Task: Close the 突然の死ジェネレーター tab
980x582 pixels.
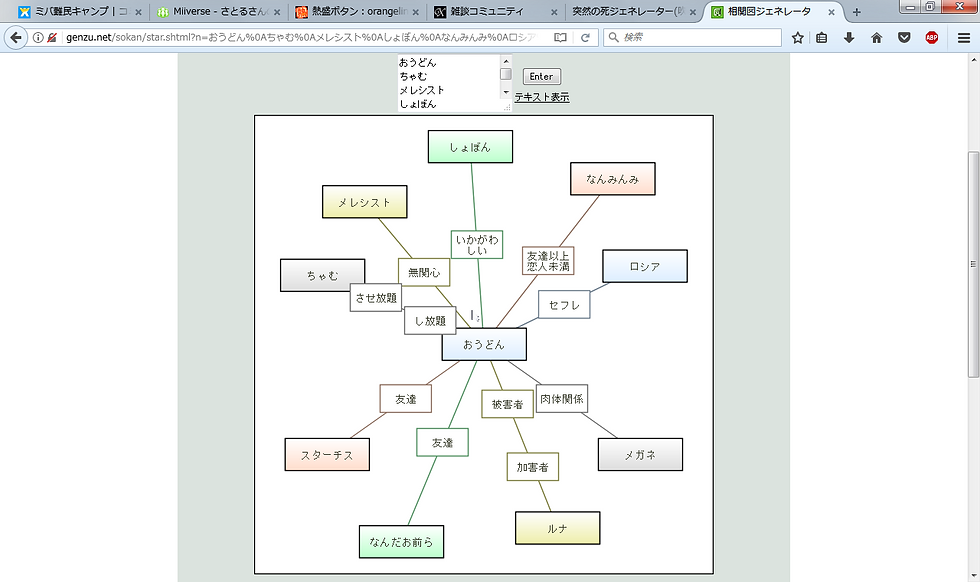Action: (692, 12)
